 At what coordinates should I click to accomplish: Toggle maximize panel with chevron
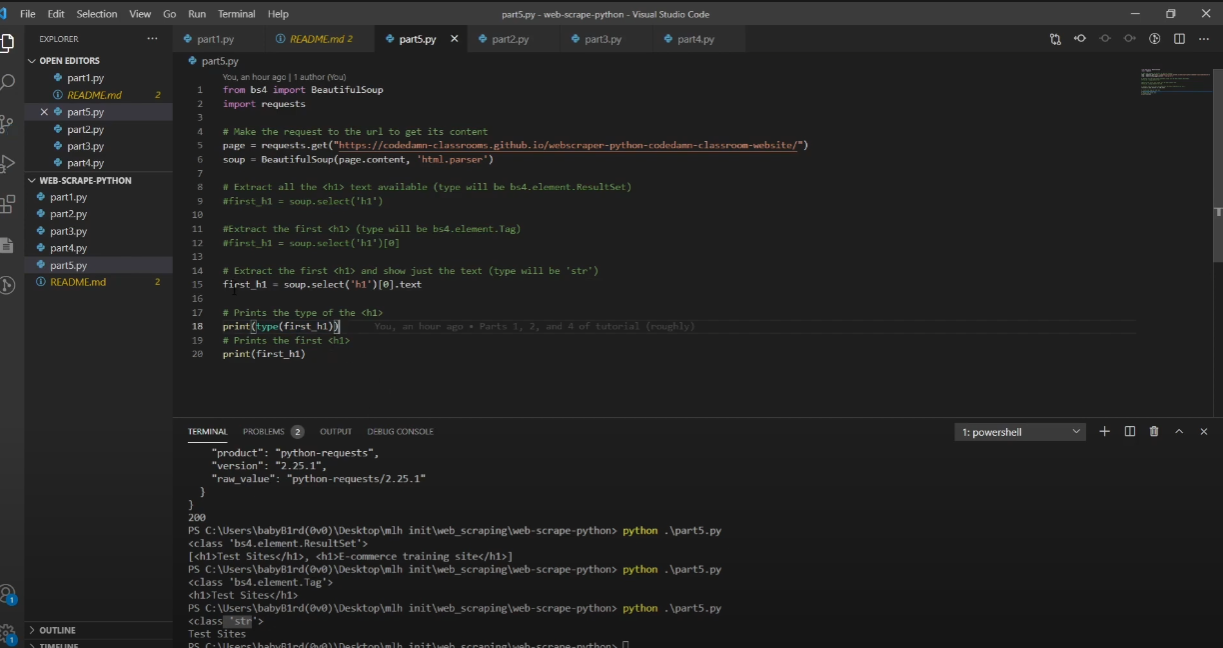click(x=1181, y=431)
